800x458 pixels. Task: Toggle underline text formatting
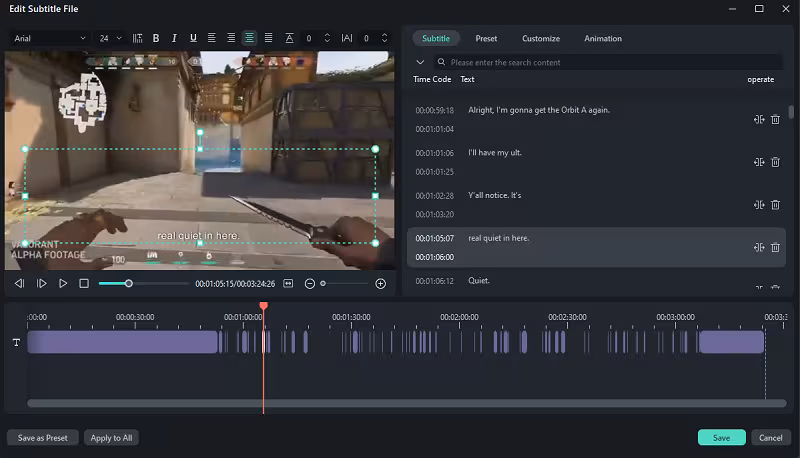193,38
